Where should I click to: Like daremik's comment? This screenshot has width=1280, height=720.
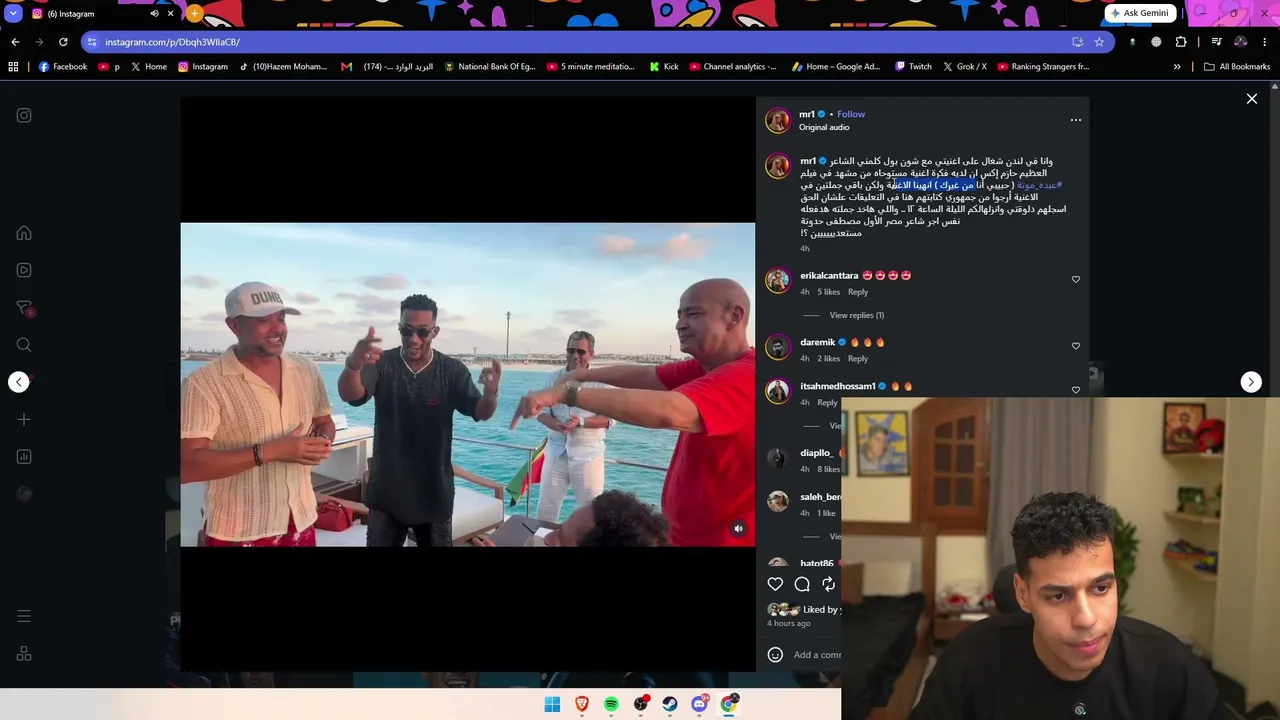1076,346
